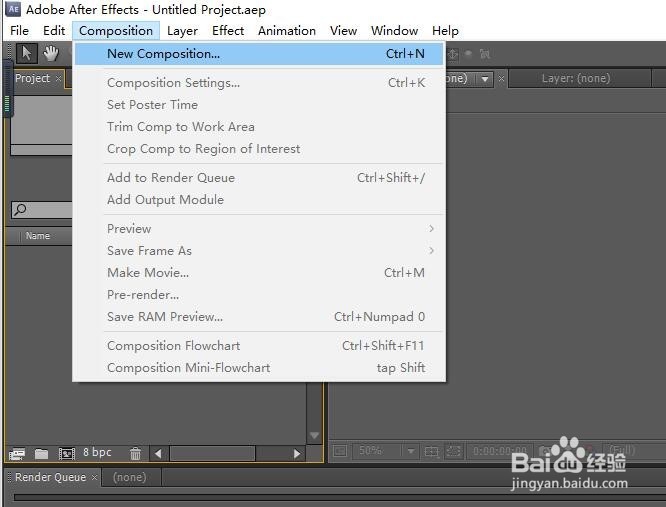Create a new folder in Project panel
Screen dimensions: 666x507
tap(41, 454)
